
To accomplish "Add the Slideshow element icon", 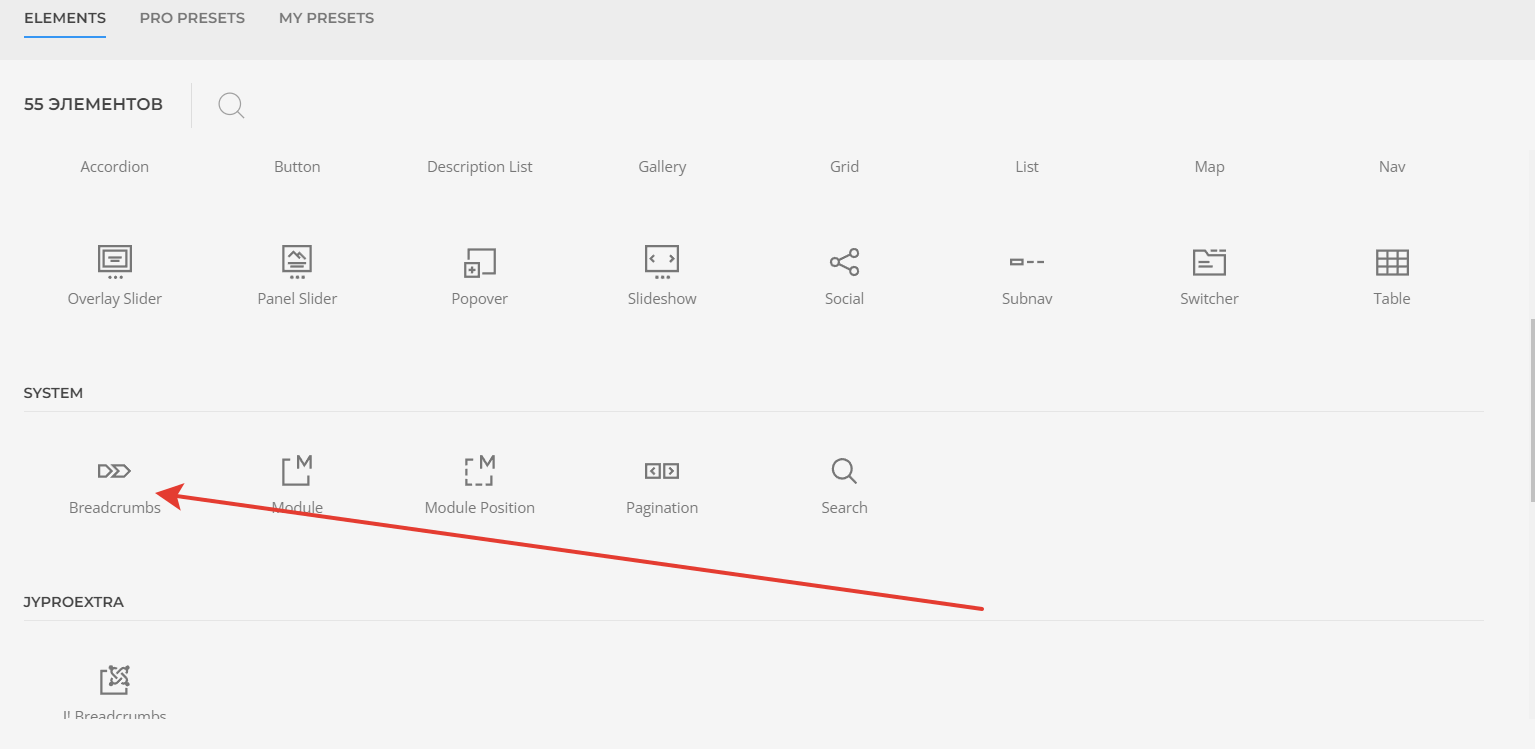I will [662, 262].
